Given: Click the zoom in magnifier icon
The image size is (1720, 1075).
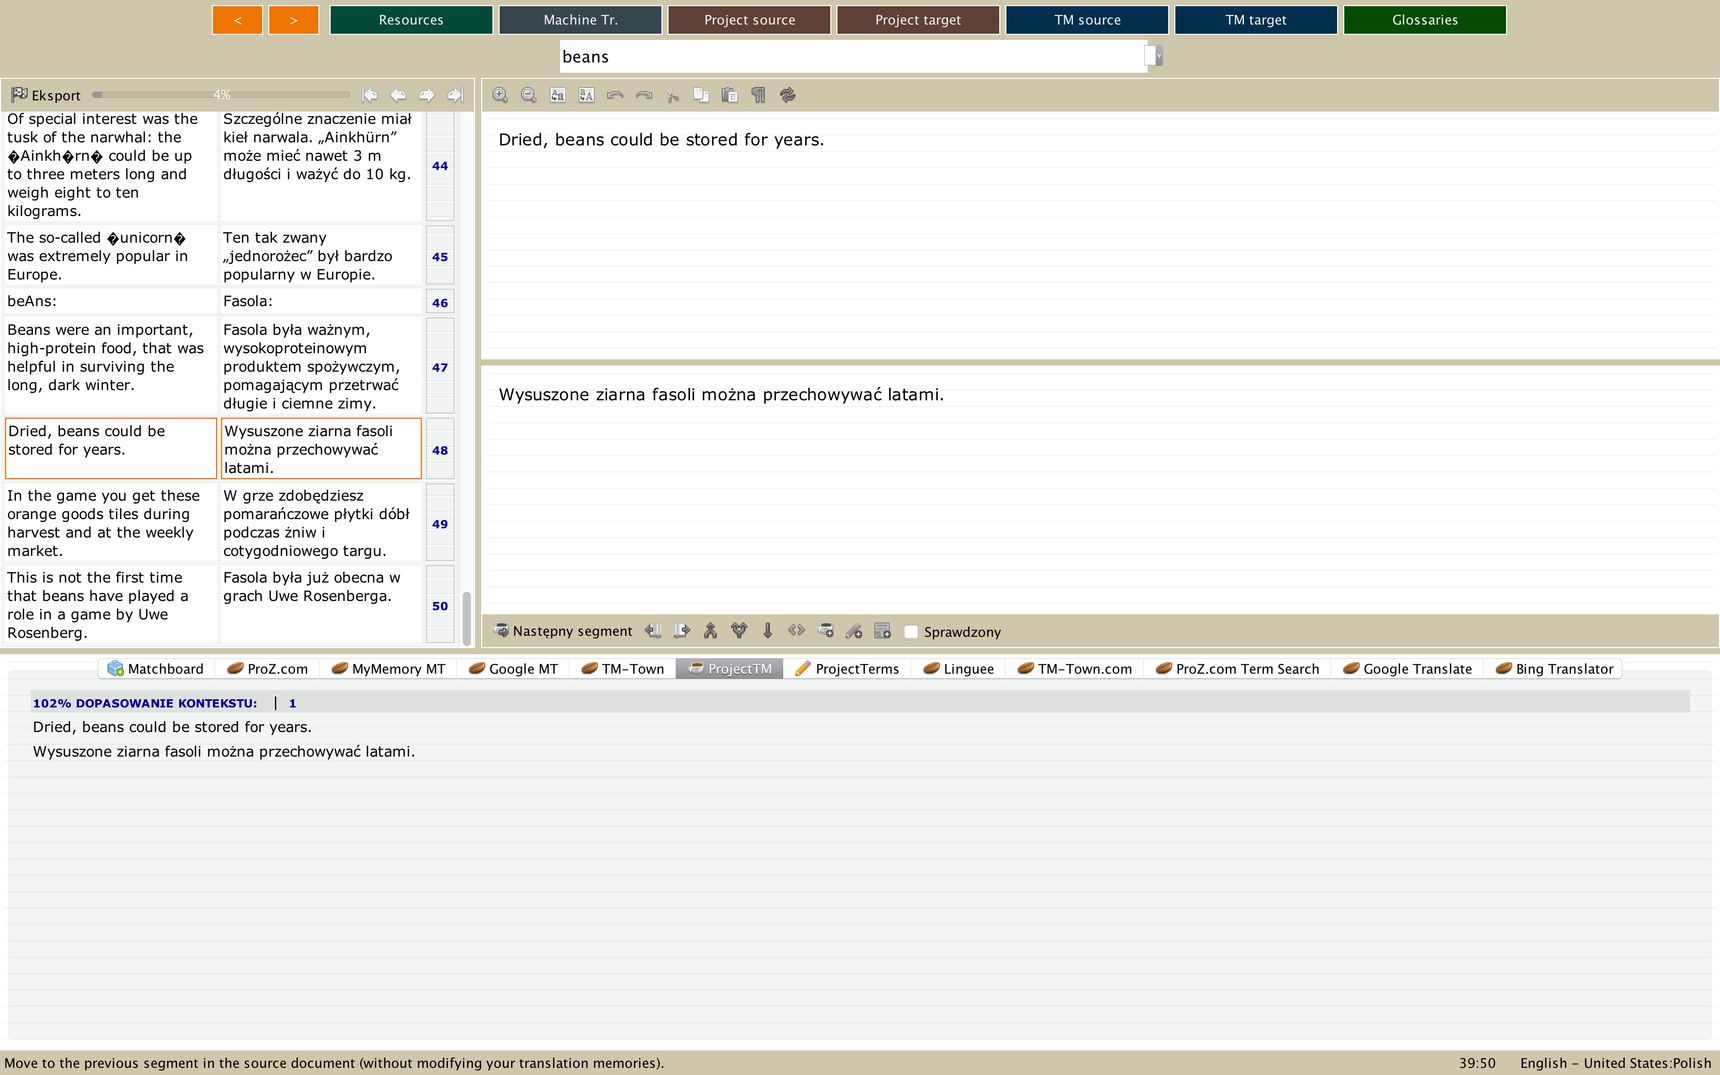Looking at the screenshot, I should (x=500, y=95).
